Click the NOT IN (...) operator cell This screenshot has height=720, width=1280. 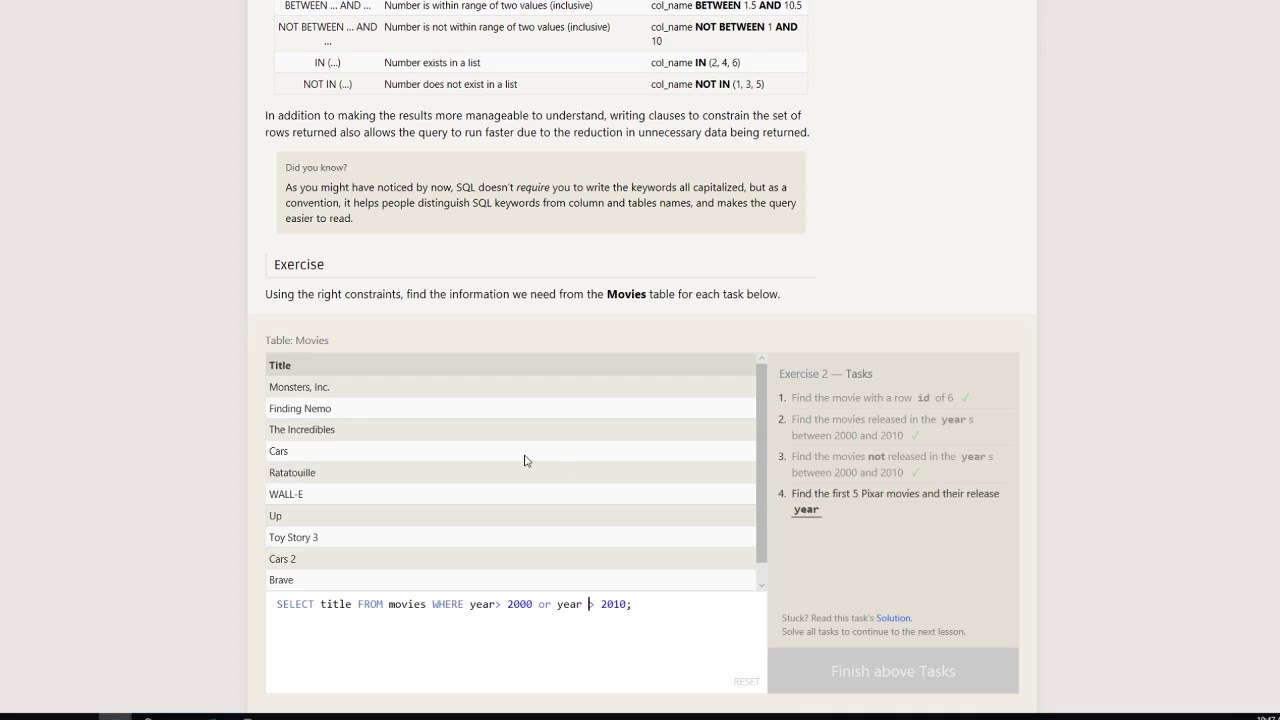point(327,84)
